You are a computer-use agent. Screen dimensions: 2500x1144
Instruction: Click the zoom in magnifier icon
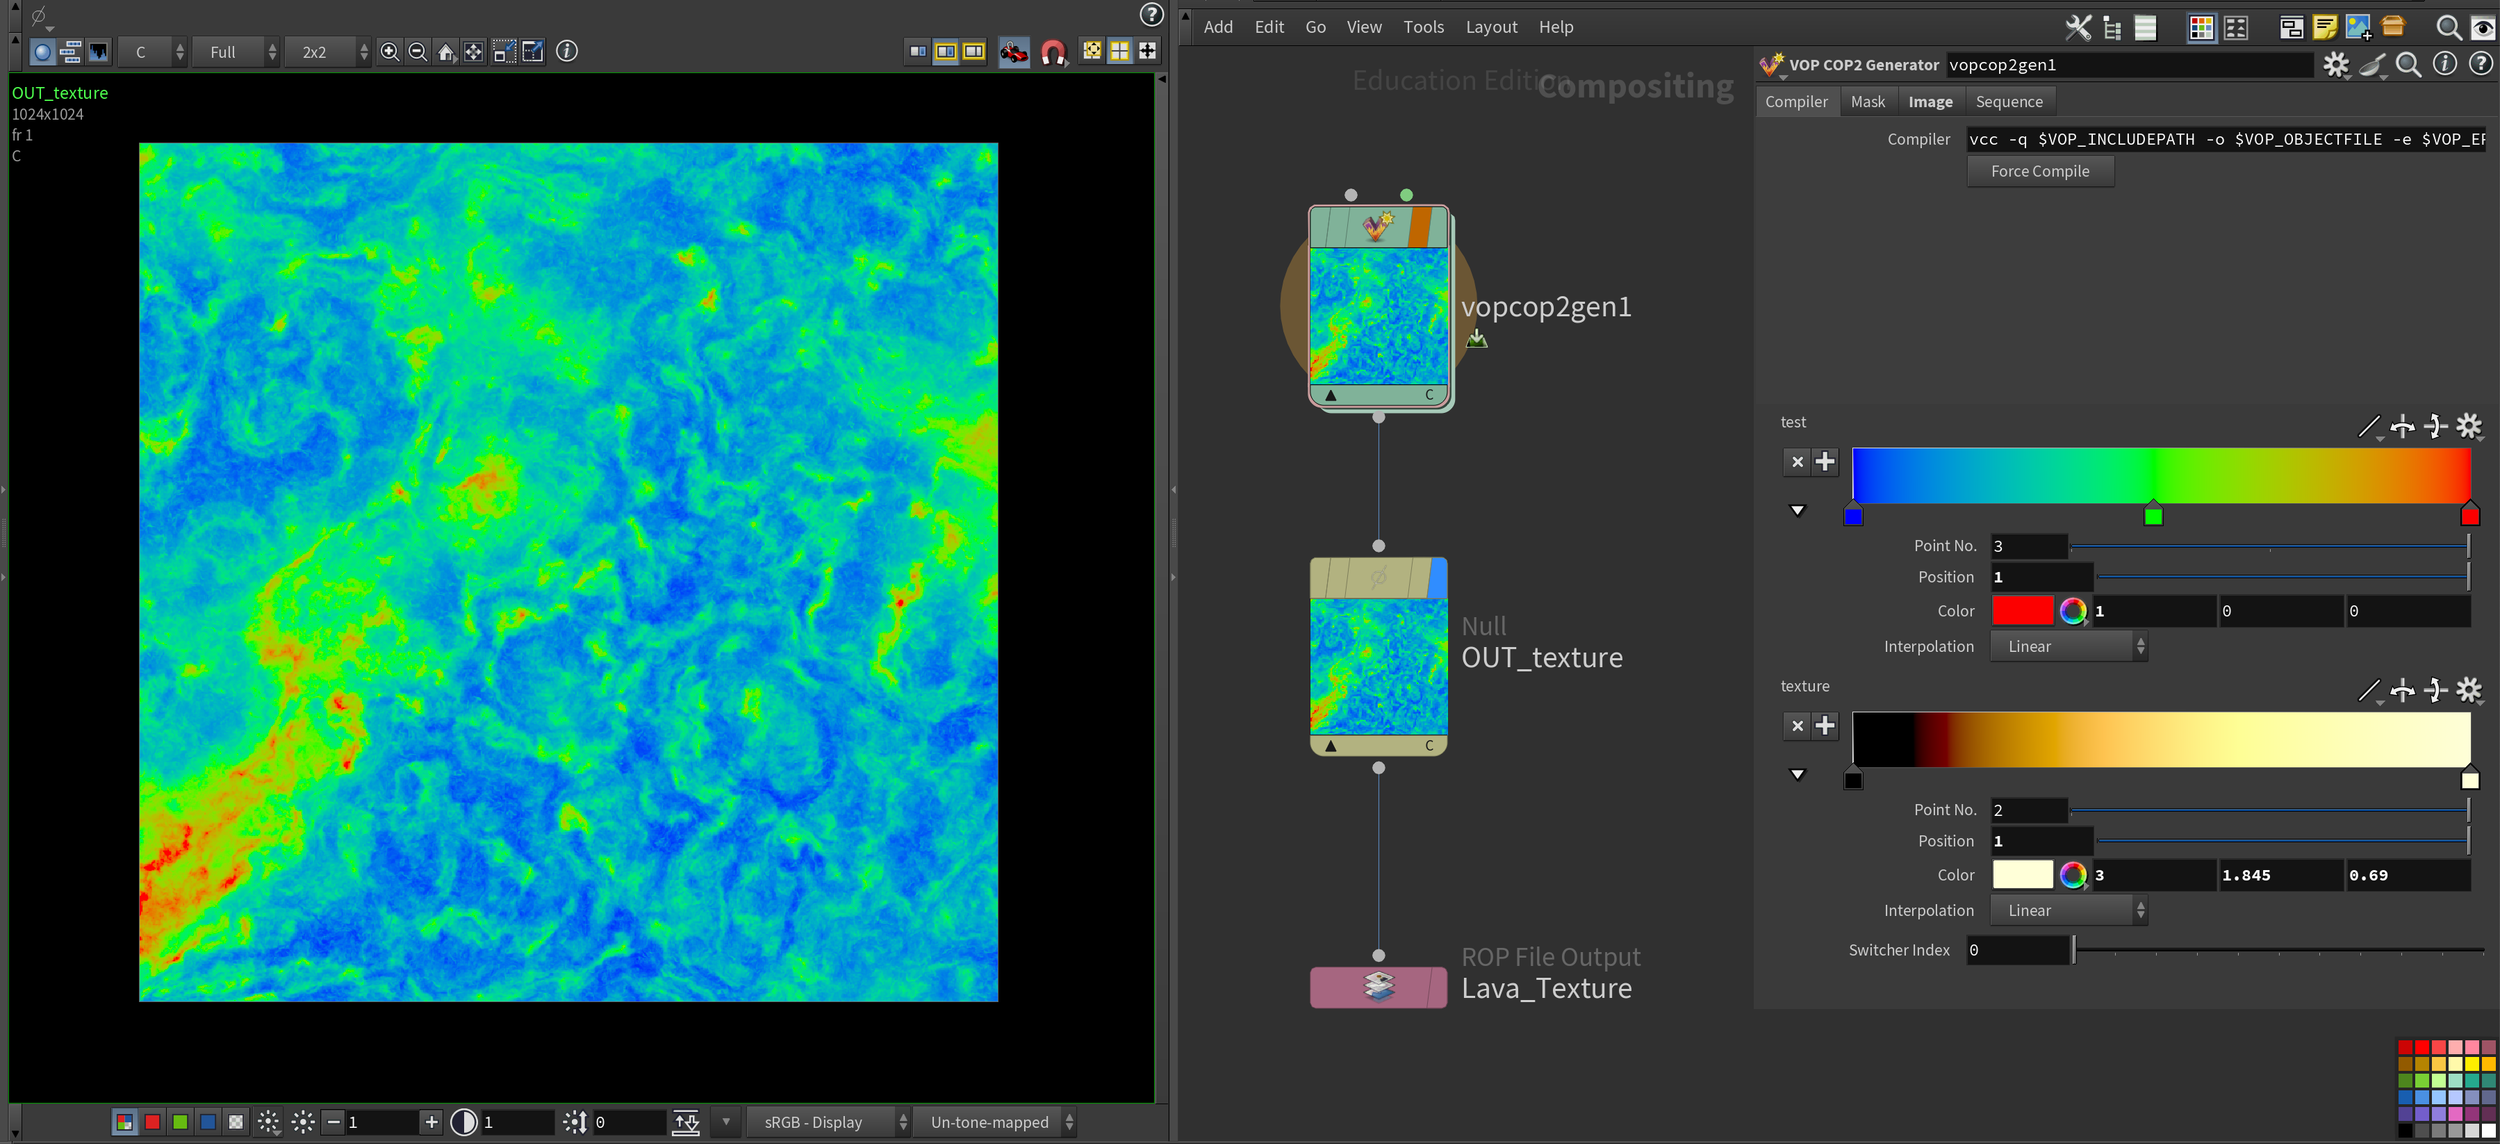click(x=390, y=52)
